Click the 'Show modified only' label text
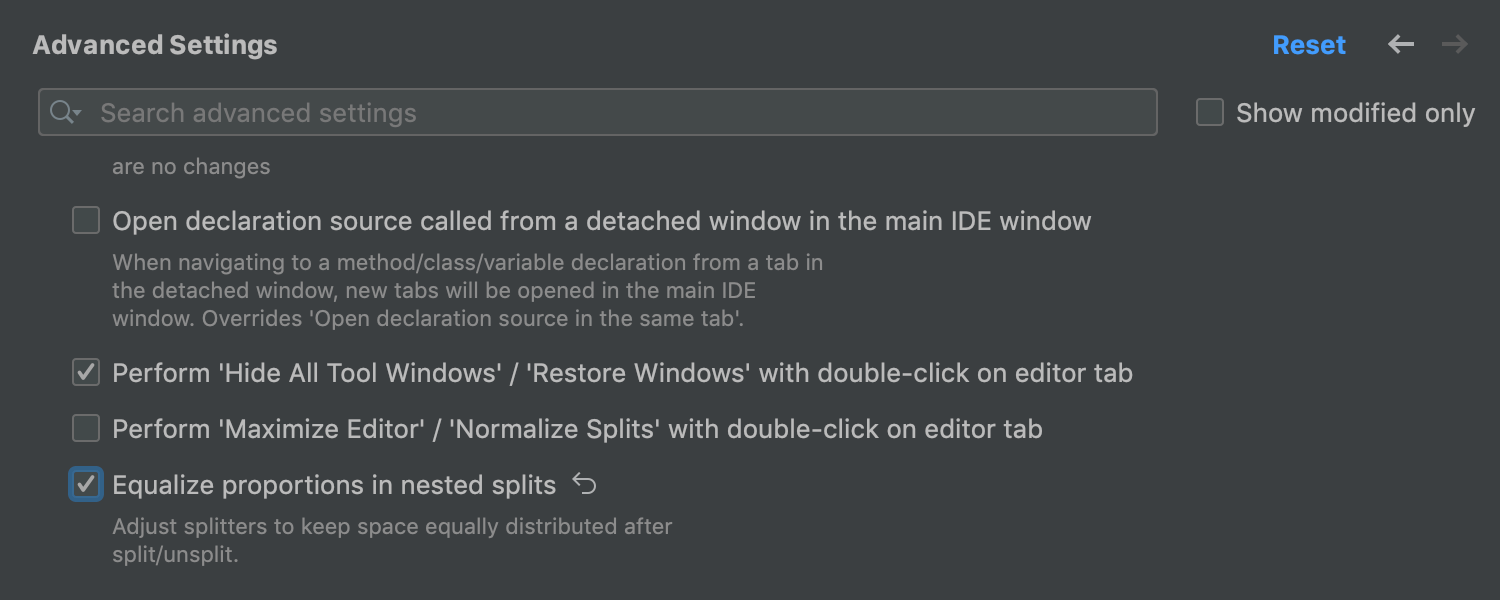 [1355, 113]
